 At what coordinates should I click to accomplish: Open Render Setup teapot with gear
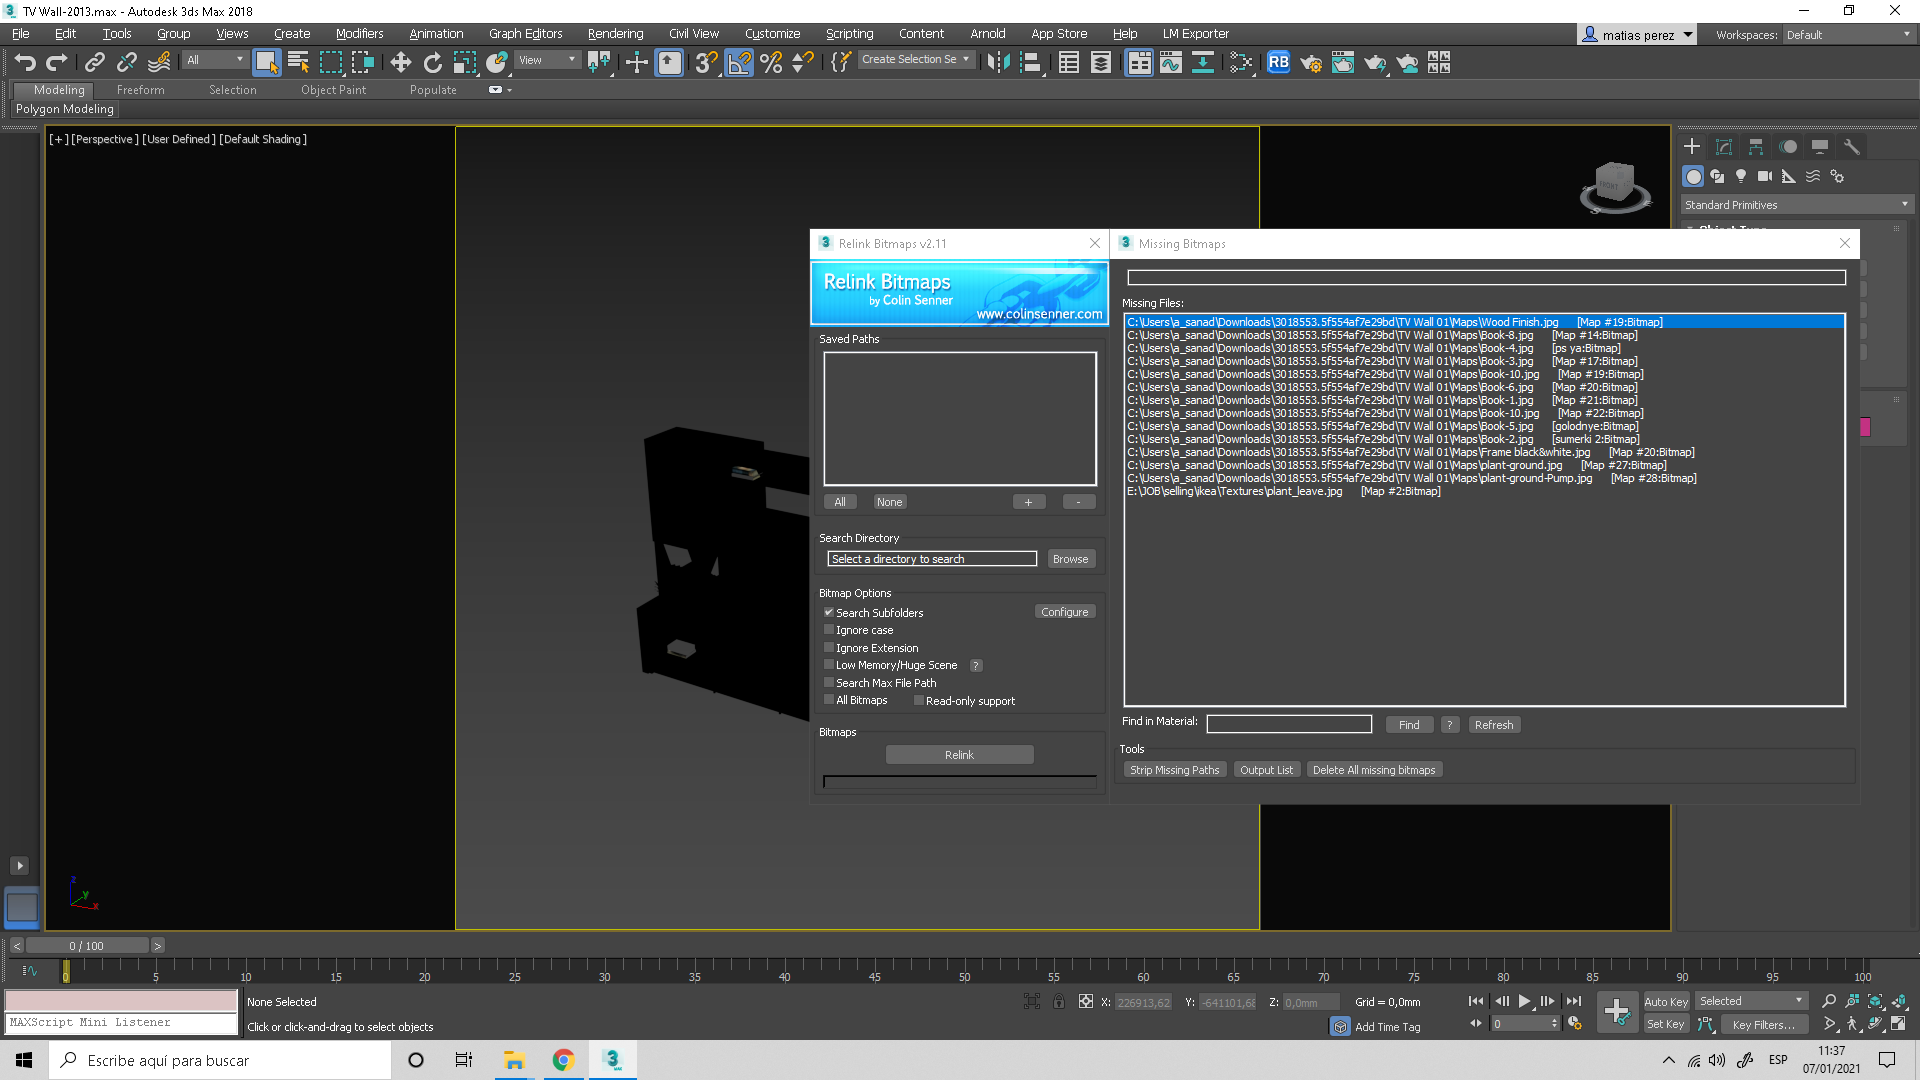click(1310, 63)
